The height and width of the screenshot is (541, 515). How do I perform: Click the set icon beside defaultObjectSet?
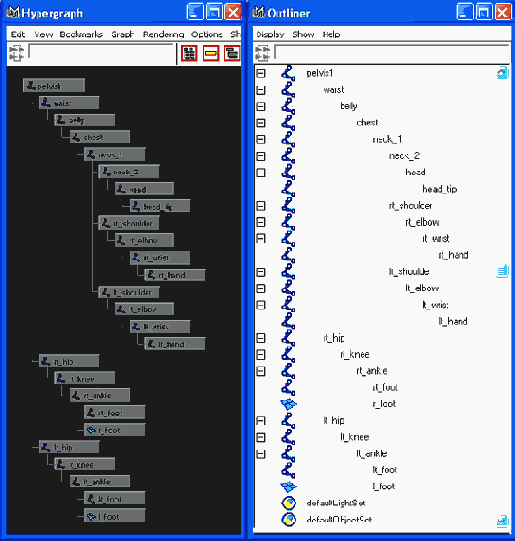[x=288, y=519]
